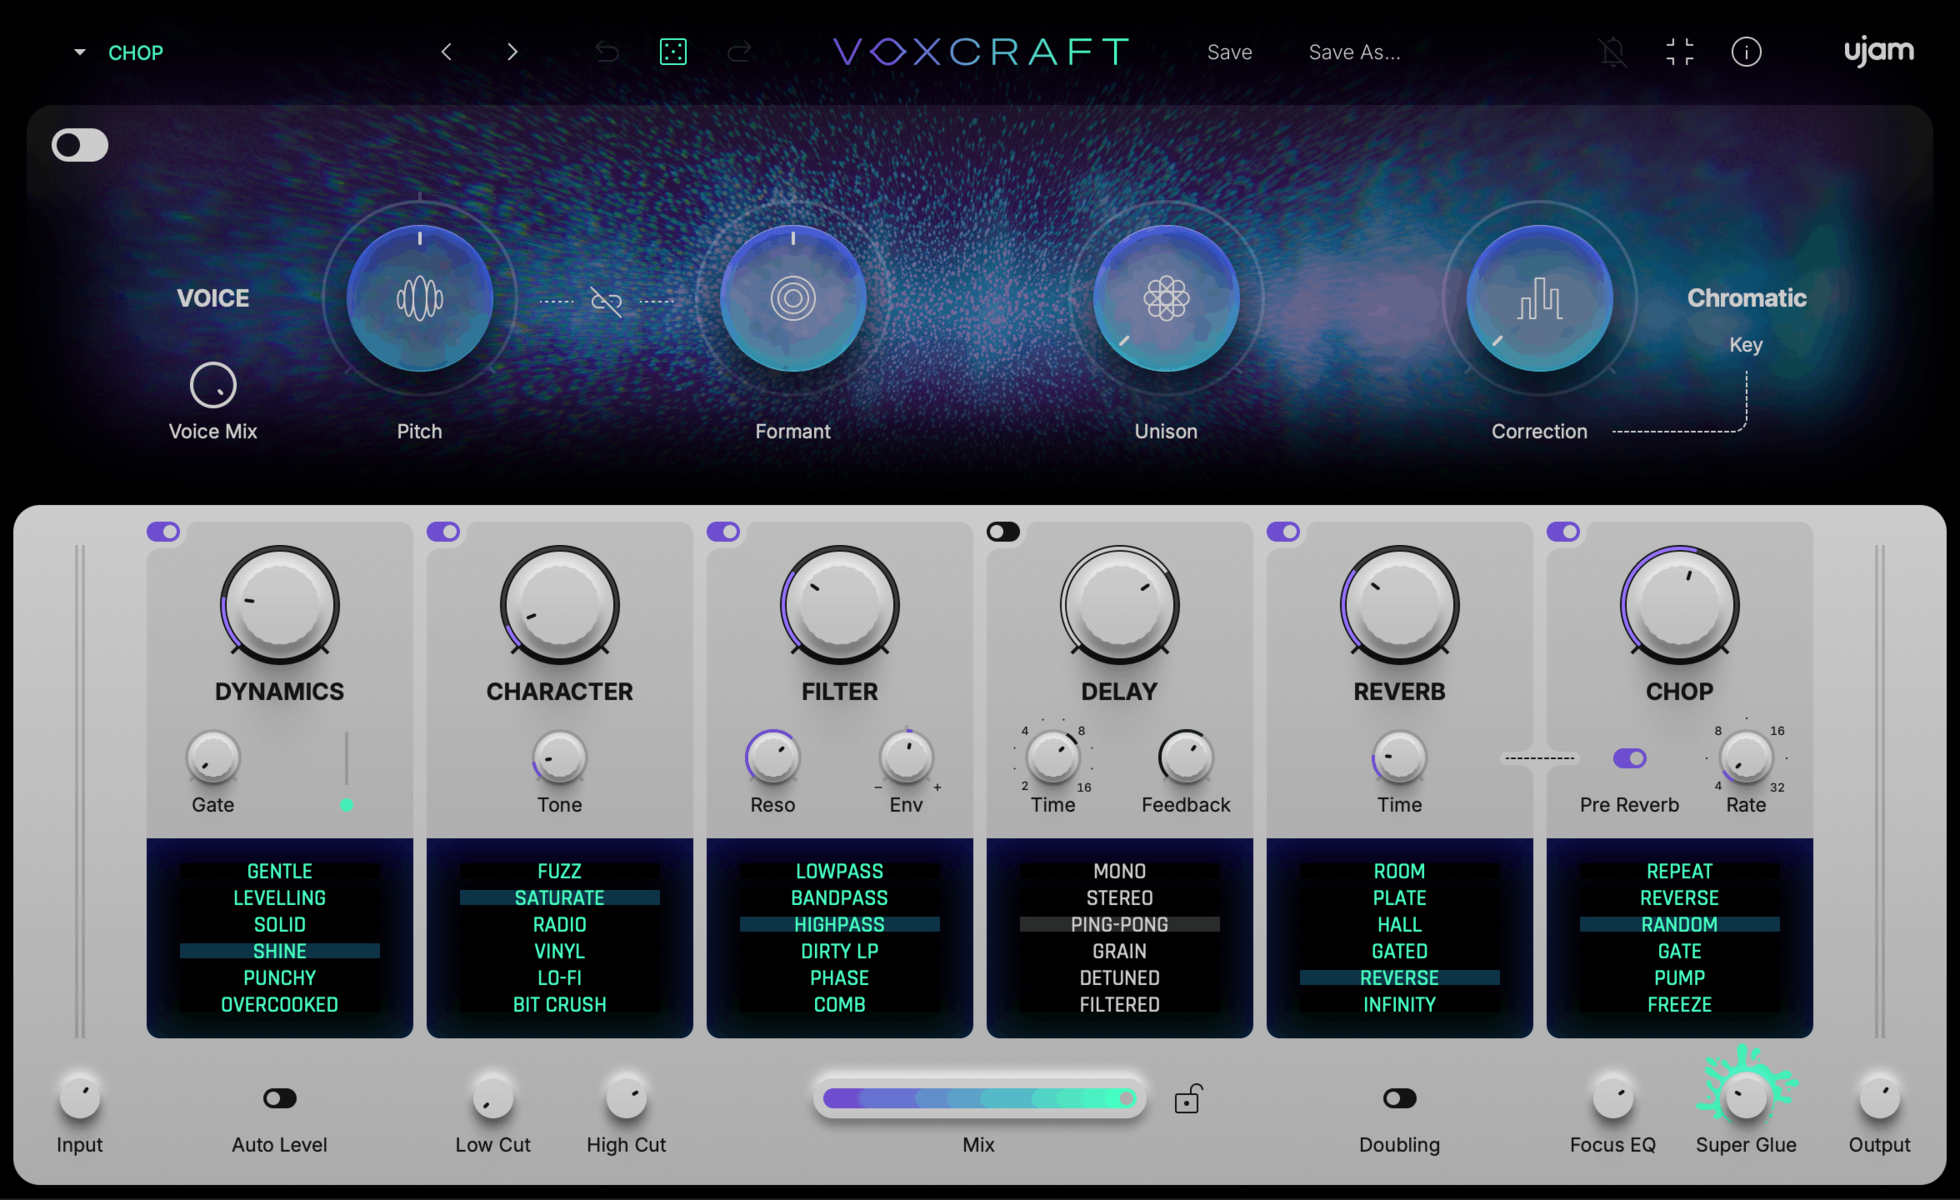Click Save As...

[x=1354, y=51]
